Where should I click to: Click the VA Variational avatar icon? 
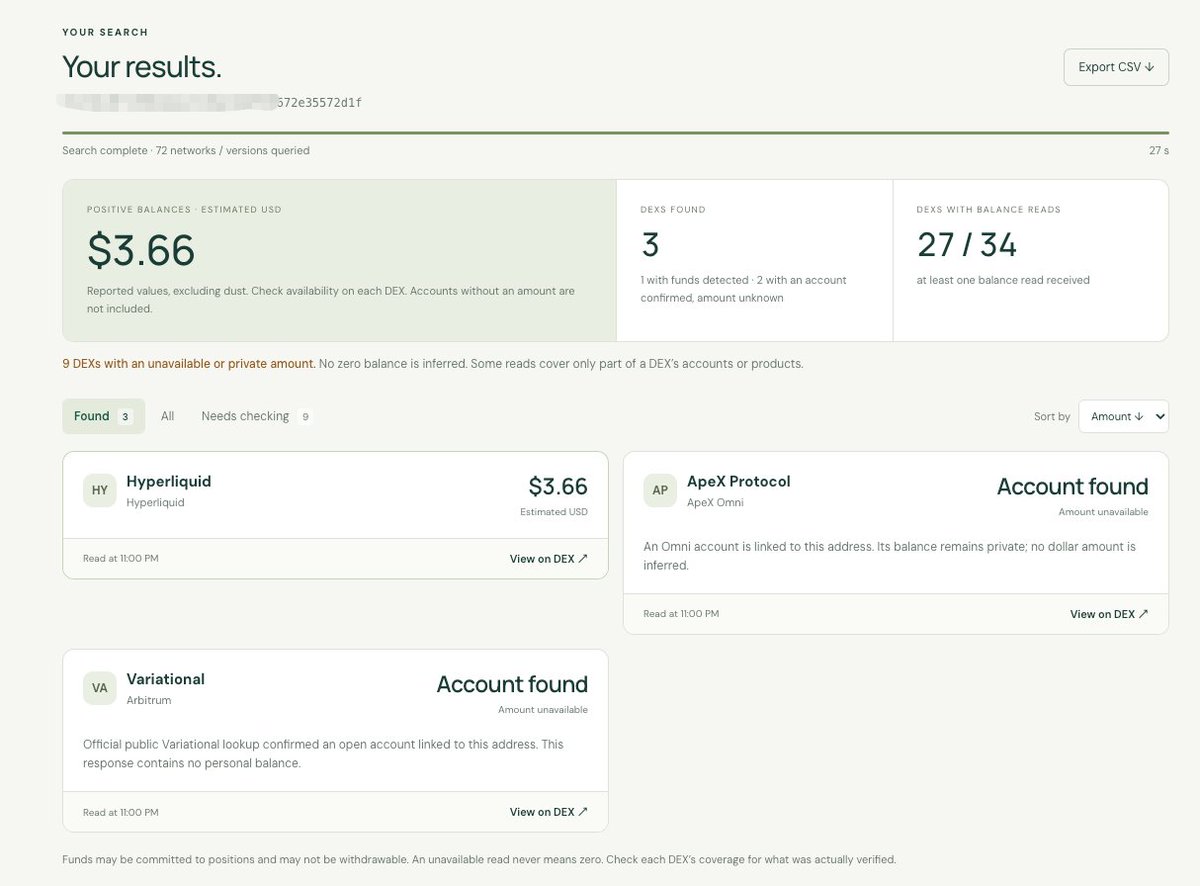[100, 688]
